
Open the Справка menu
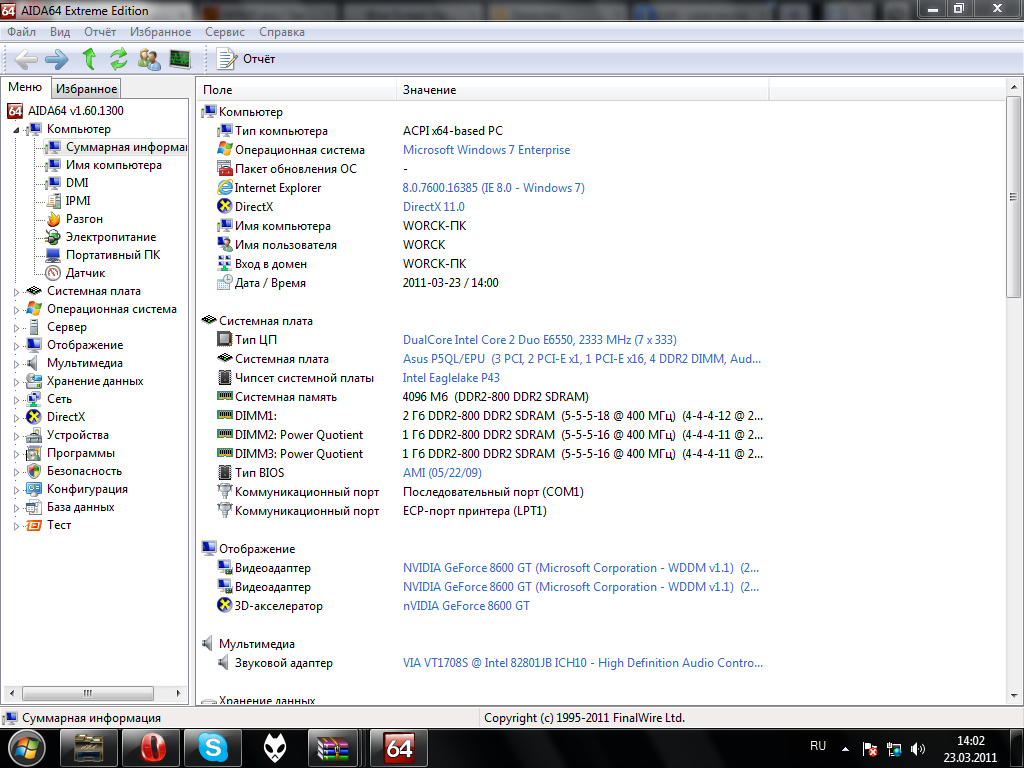281,32
